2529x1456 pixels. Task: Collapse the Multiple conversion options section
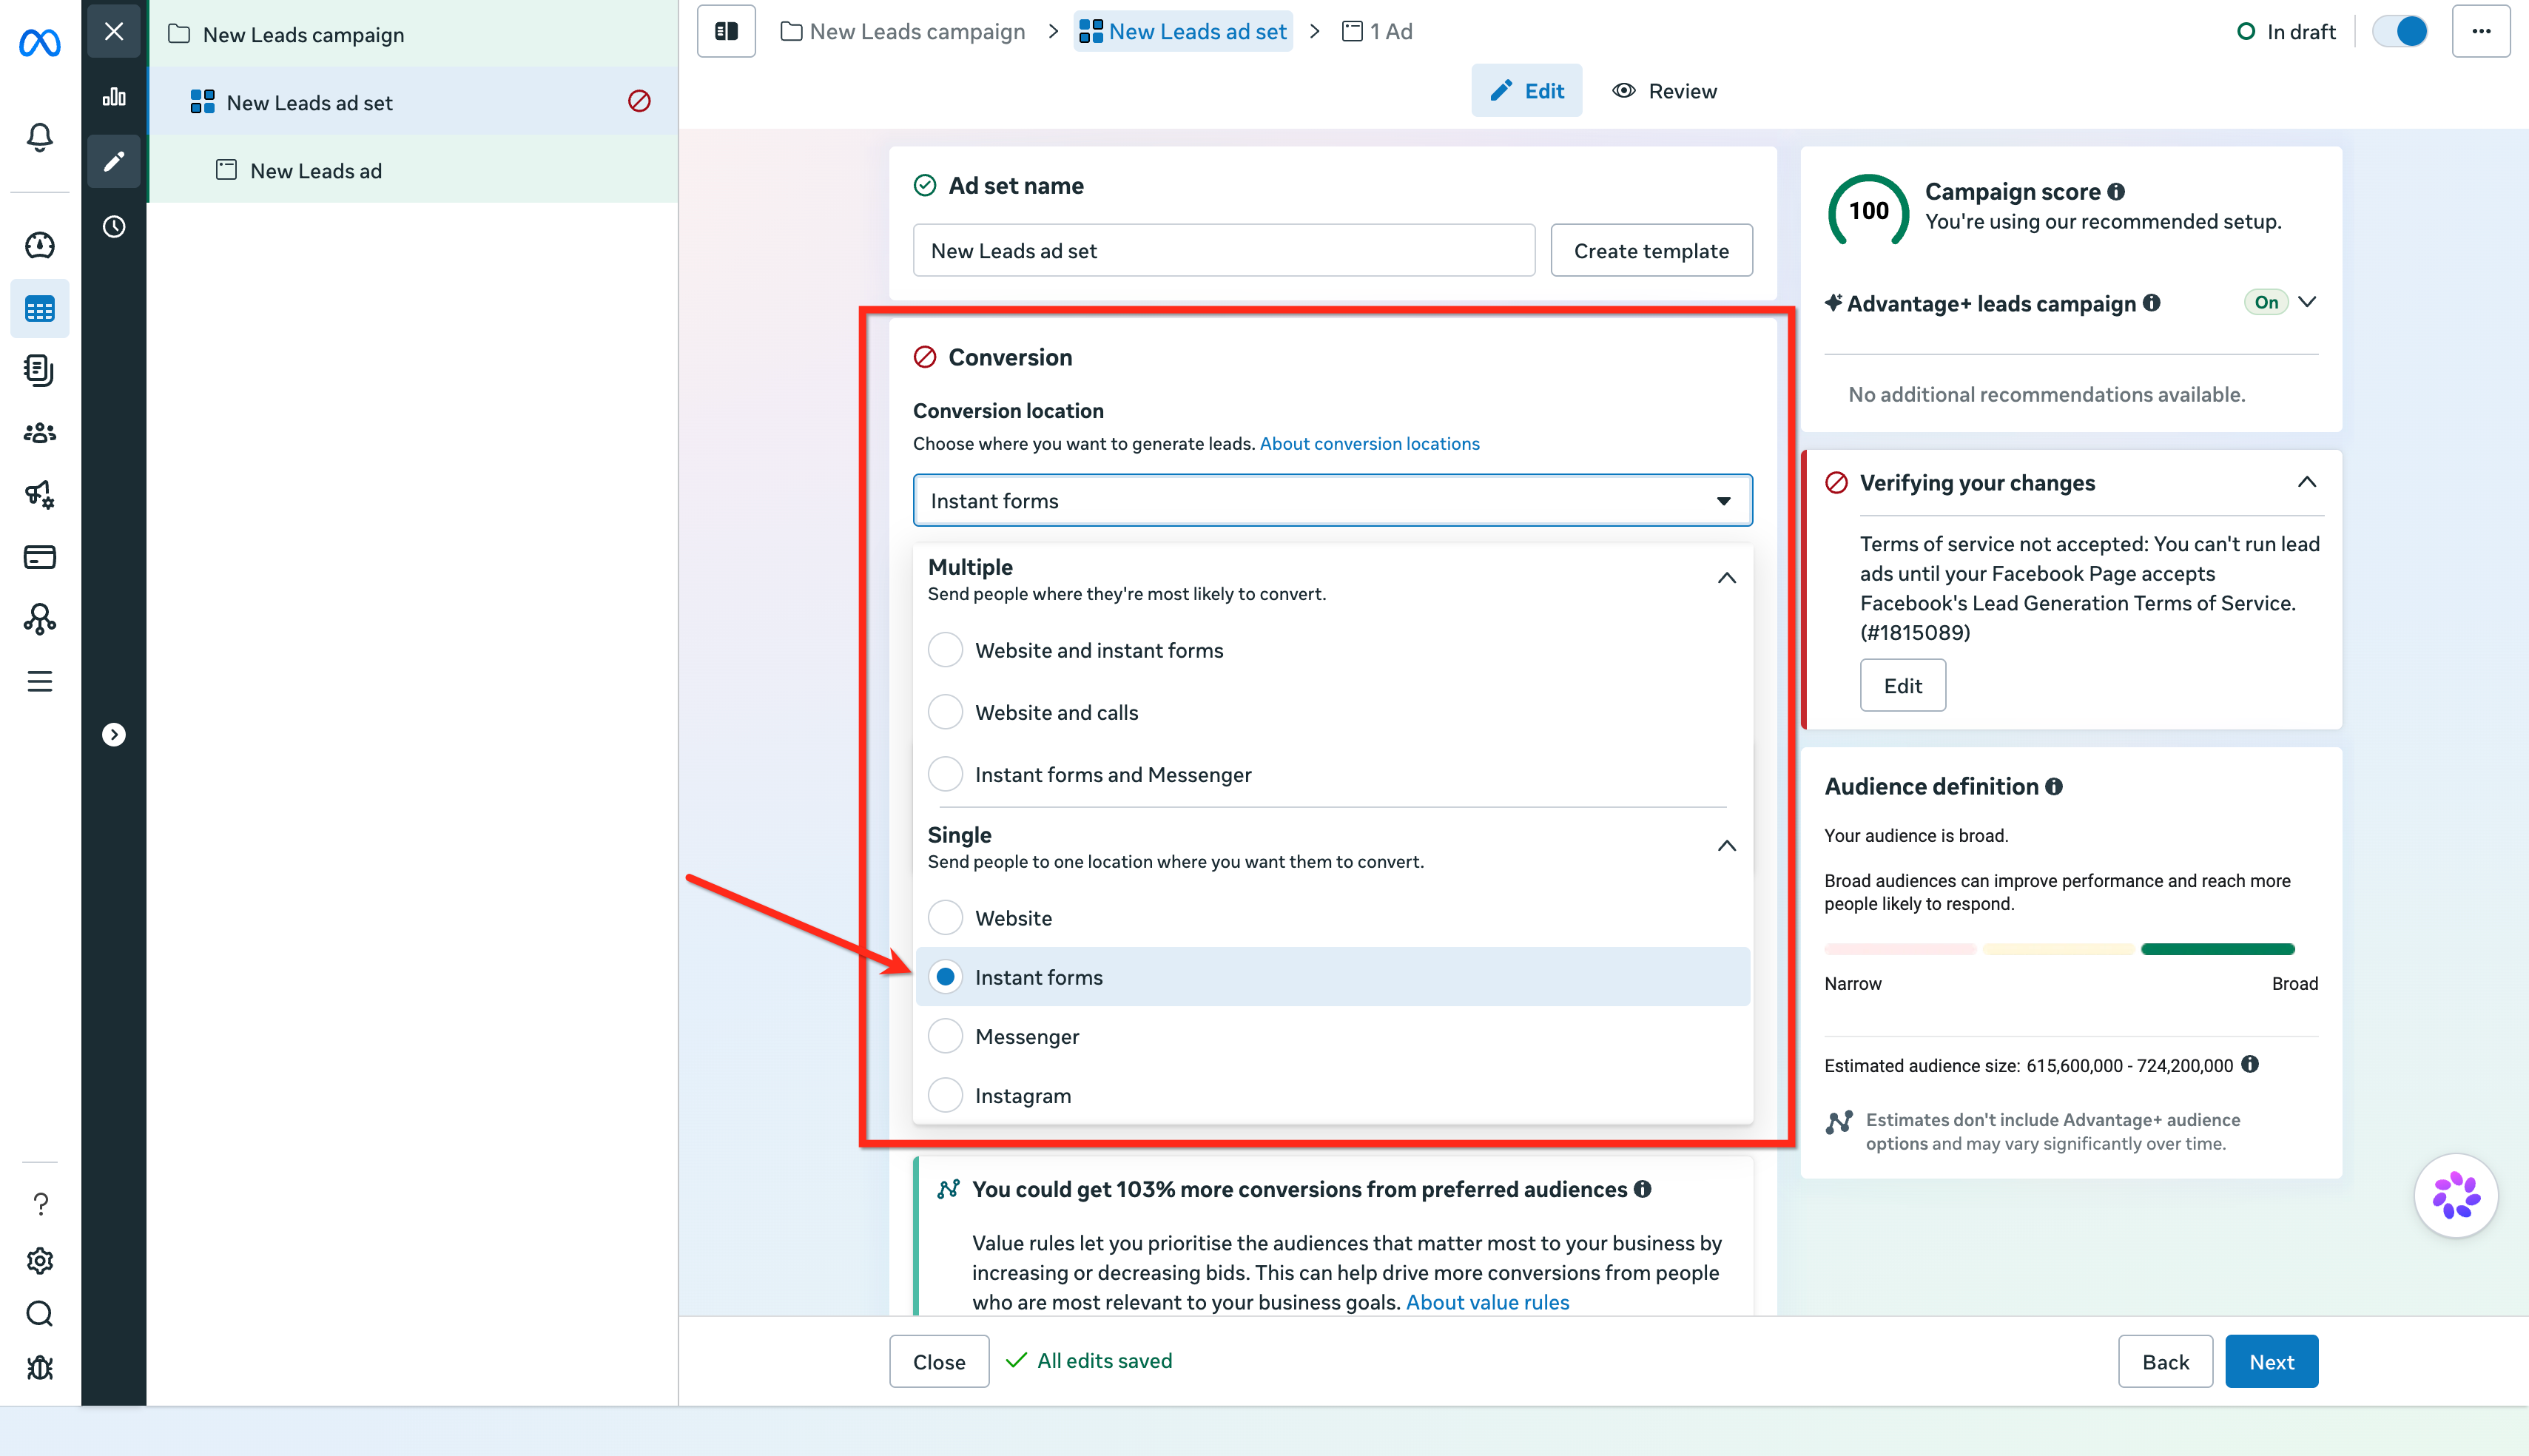[x=1726, y=578]
